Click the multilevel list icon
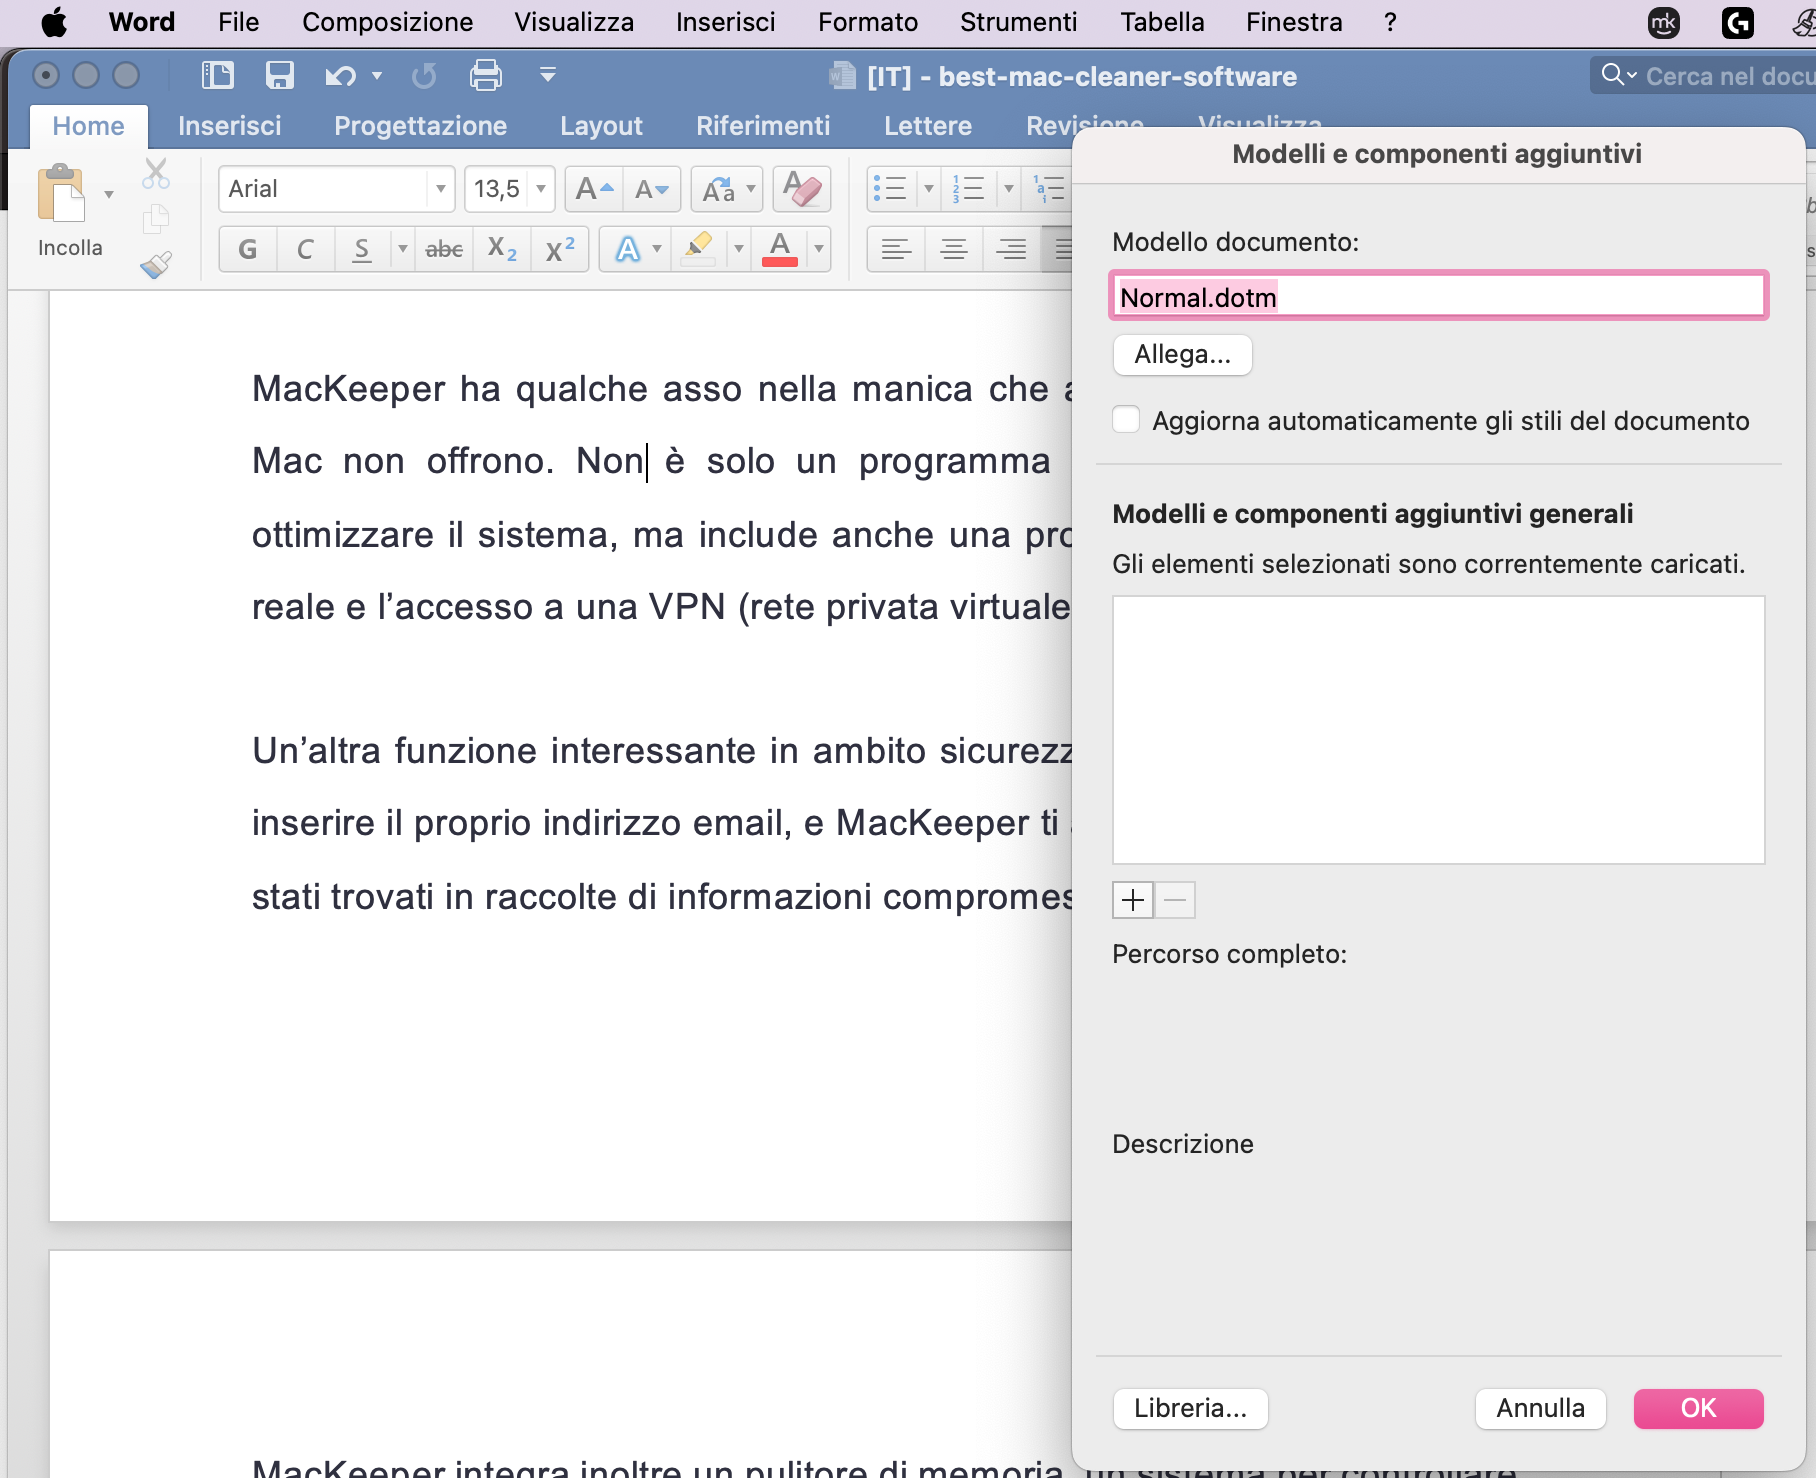Image resolution: width=1816 pixels, height=1478 pixels. coord(1048,188)
